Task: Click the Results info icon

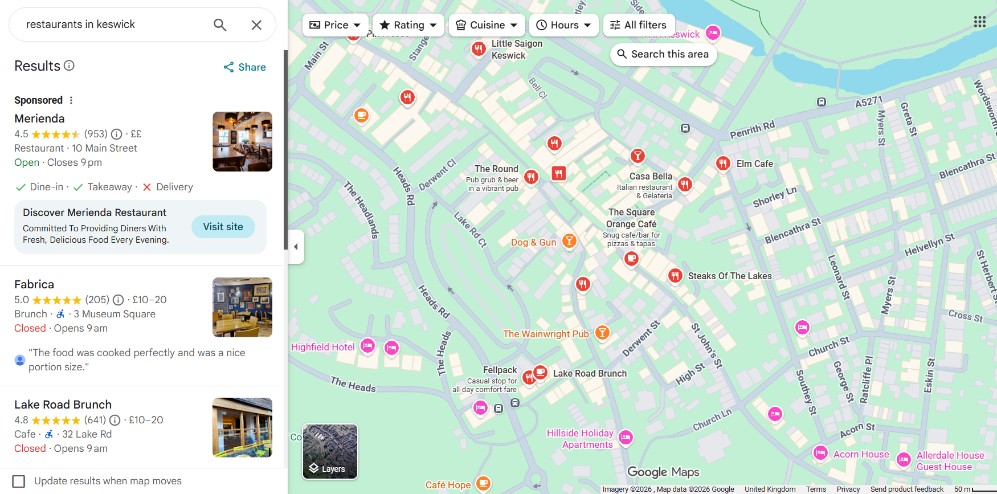Action: [x=69, y=66]
